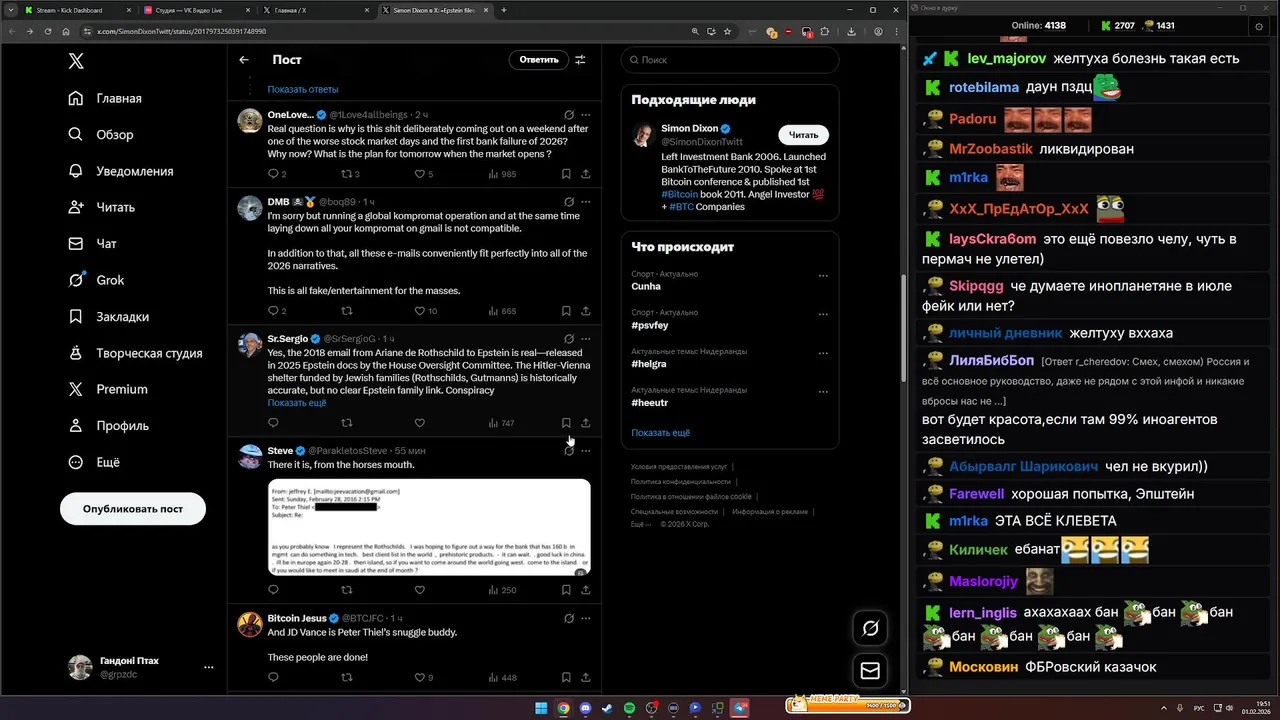The image size is (1280, 720).
Task: Open more options on DMB post
Action: point(586,202)
